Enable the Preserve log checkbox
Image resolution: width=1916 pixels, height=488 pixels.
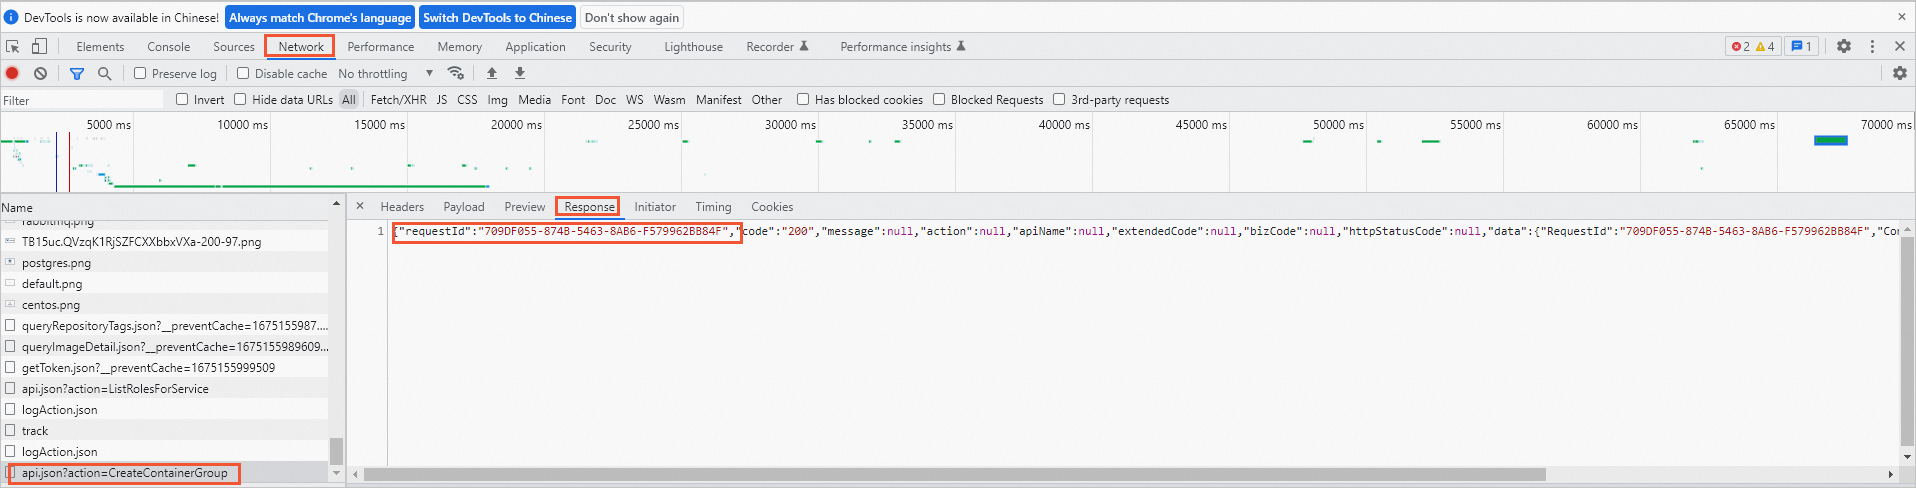point(140,73)
